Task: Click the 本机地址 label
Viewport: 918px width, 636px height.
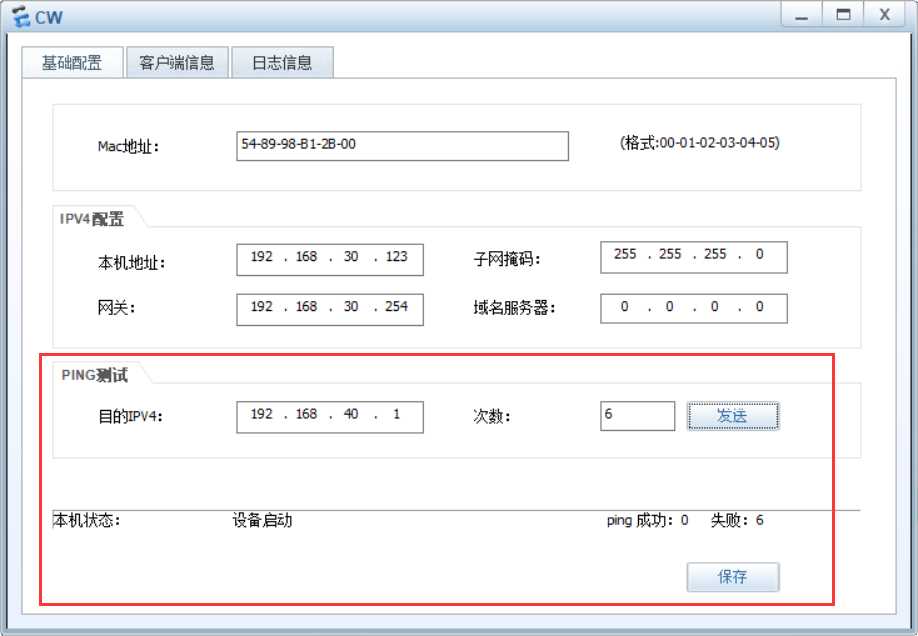Action: (x=132, y=263)
